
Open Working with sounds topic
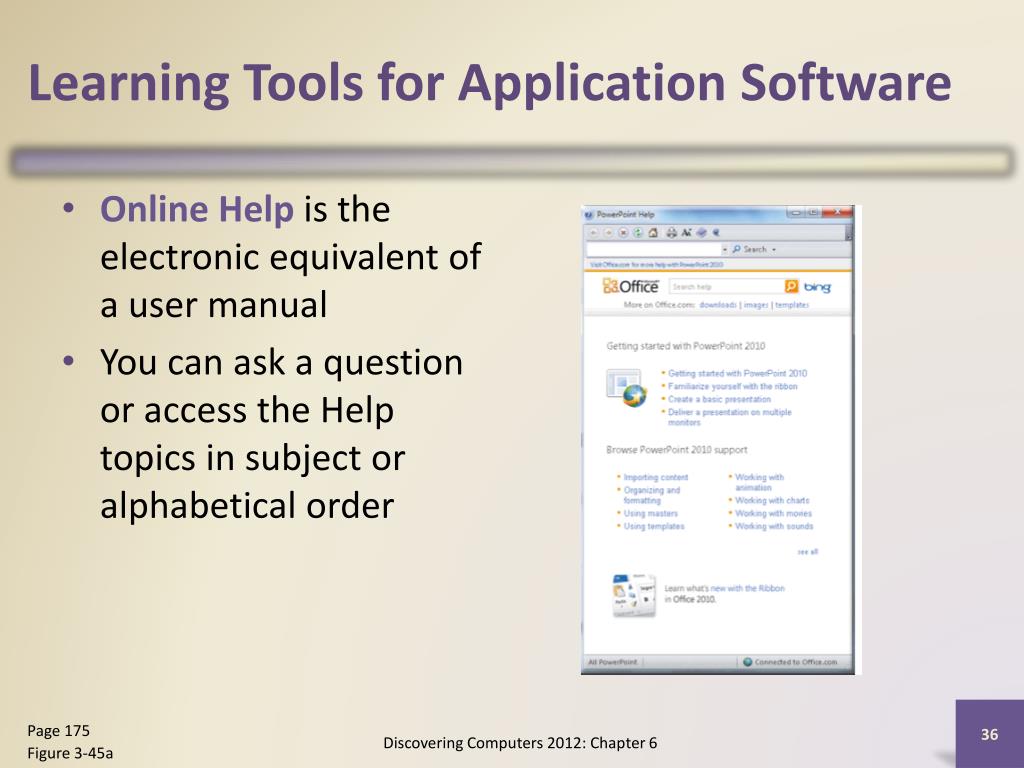(774, 526)
